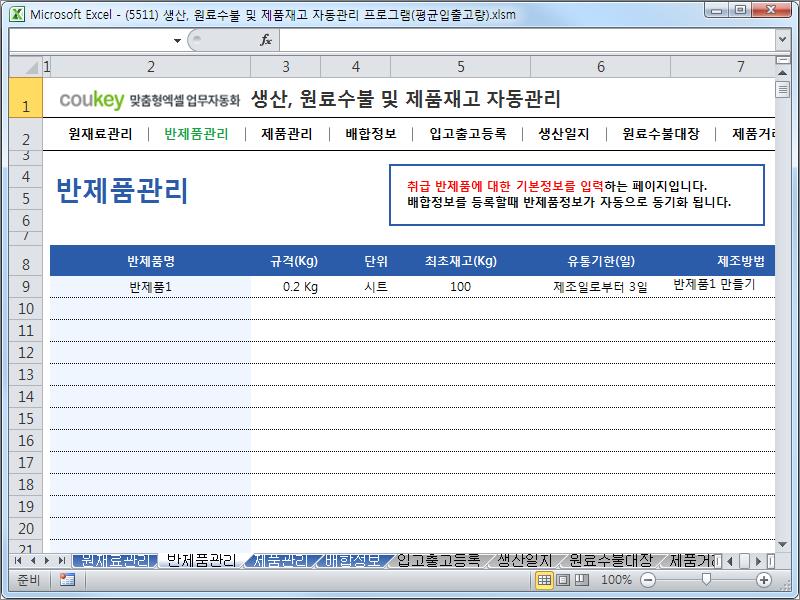Click the 최초재고(Kg) column heading

point(461,261)
